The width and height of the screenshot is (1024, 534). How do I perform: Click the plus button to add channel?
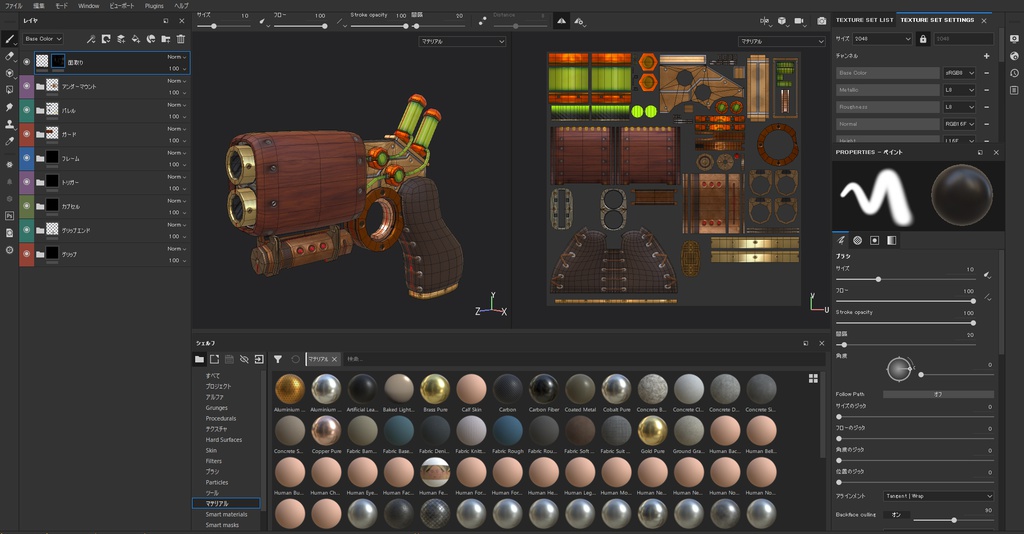click(x=986, y=56)
